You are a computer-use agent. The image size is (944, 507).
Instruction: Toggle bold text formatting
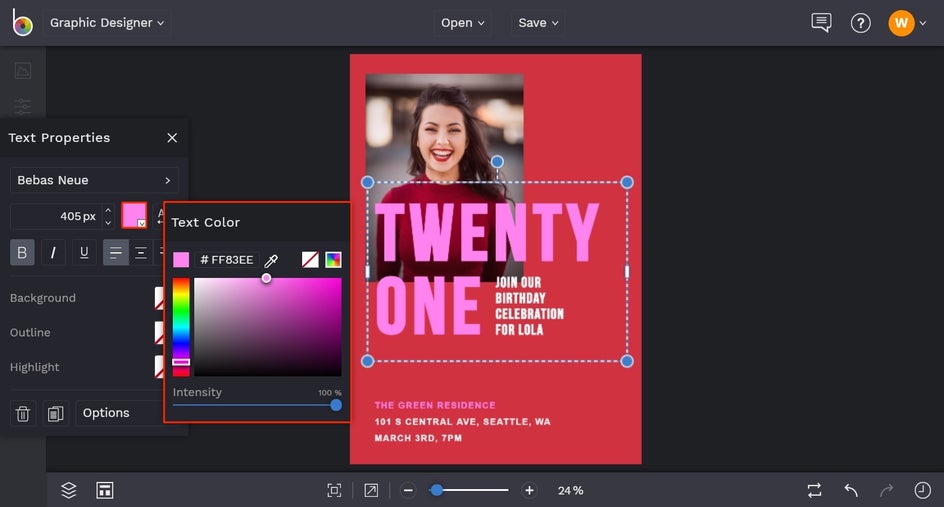22,252
